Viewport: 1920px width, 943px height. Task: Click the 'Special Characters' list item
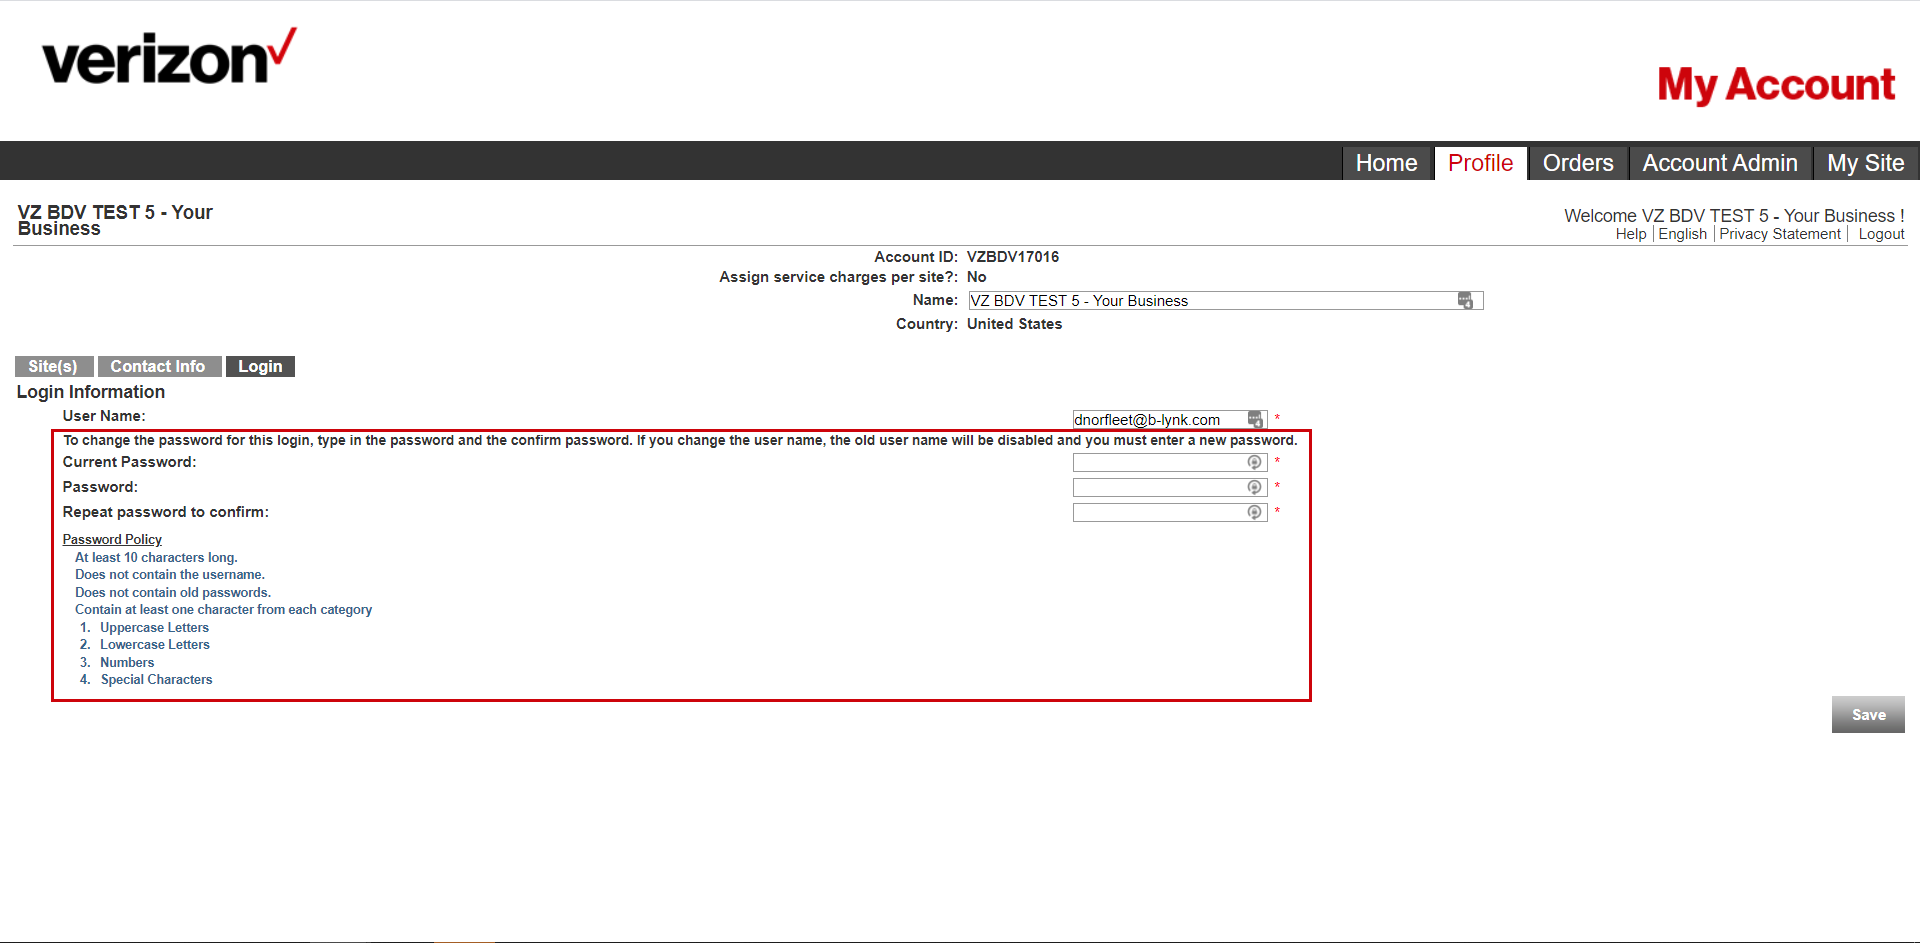click(x=156, y=679)
